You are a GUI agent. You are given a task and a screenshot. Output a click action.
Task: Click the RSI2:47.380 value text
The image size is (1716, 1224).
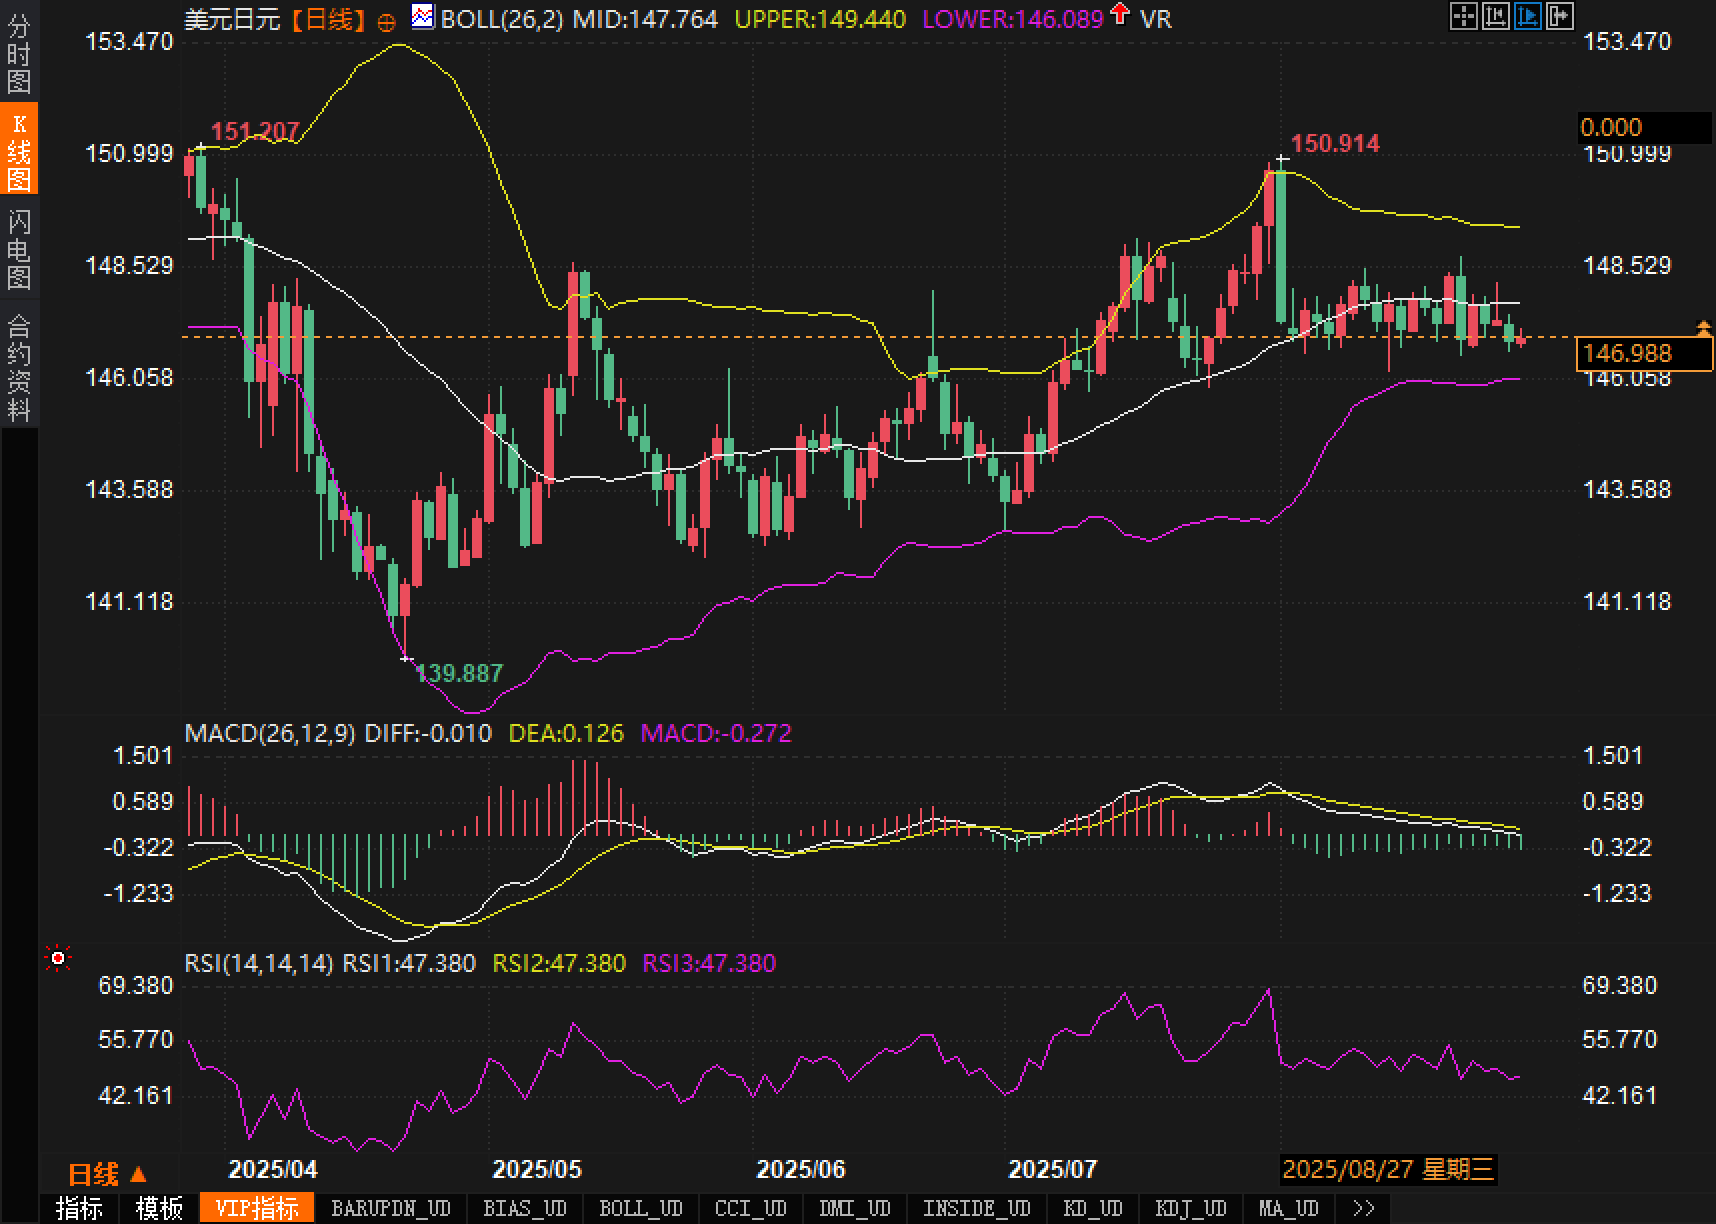[559, 963]
